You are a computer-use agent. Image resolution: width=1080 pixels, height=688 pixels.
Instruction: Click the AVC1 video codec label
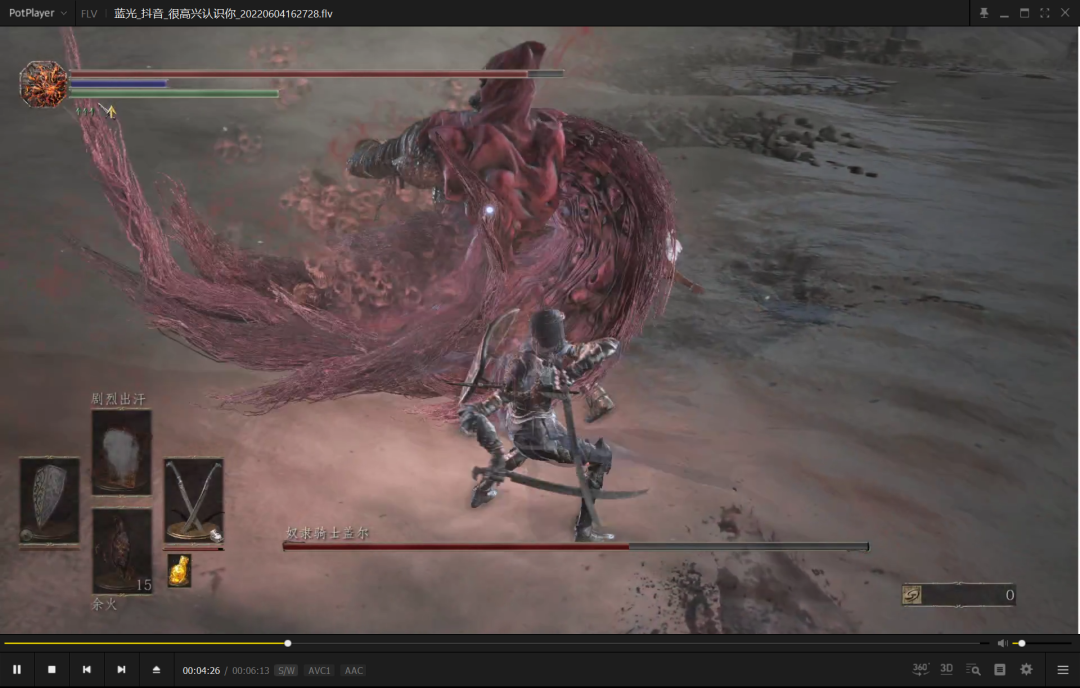pyautogui.click(x=319, y=670)
